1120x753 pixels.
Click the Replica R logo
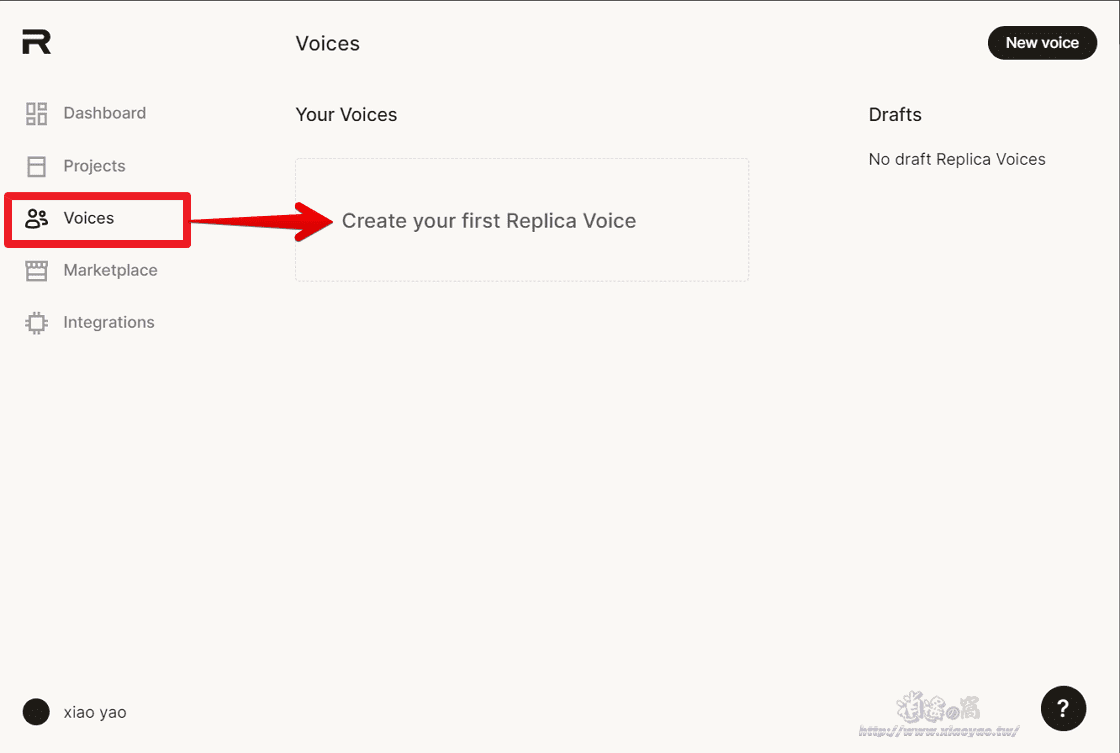[x=36, y=42]
